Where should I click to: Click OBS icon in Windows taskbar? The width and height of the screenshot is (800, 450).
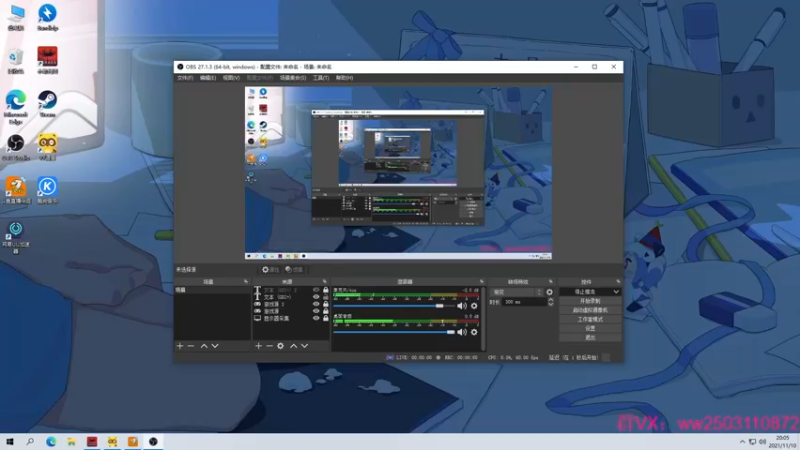click(x=153, y=442)
